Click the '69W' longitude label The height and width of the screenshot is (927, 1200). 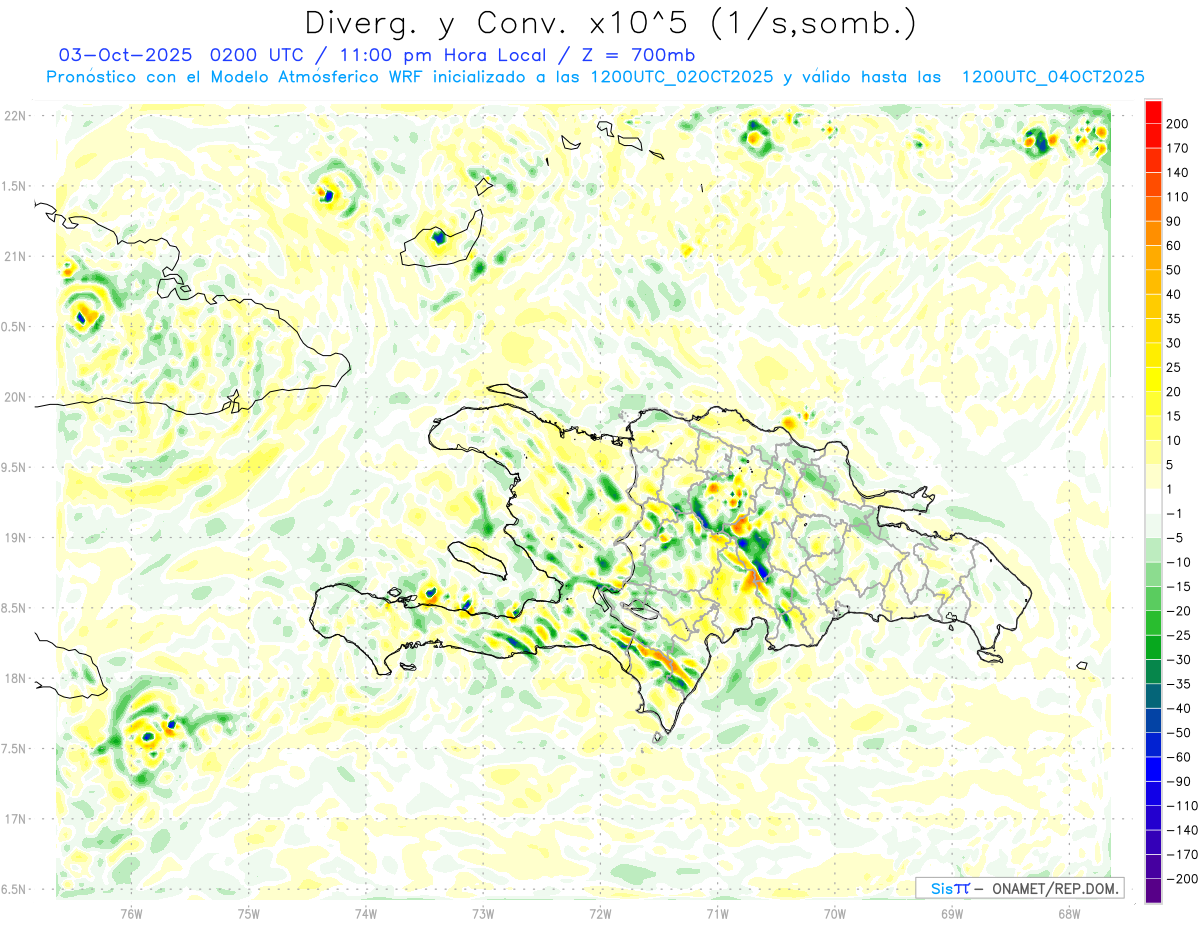pyautogui.click(x=952, y=912)
